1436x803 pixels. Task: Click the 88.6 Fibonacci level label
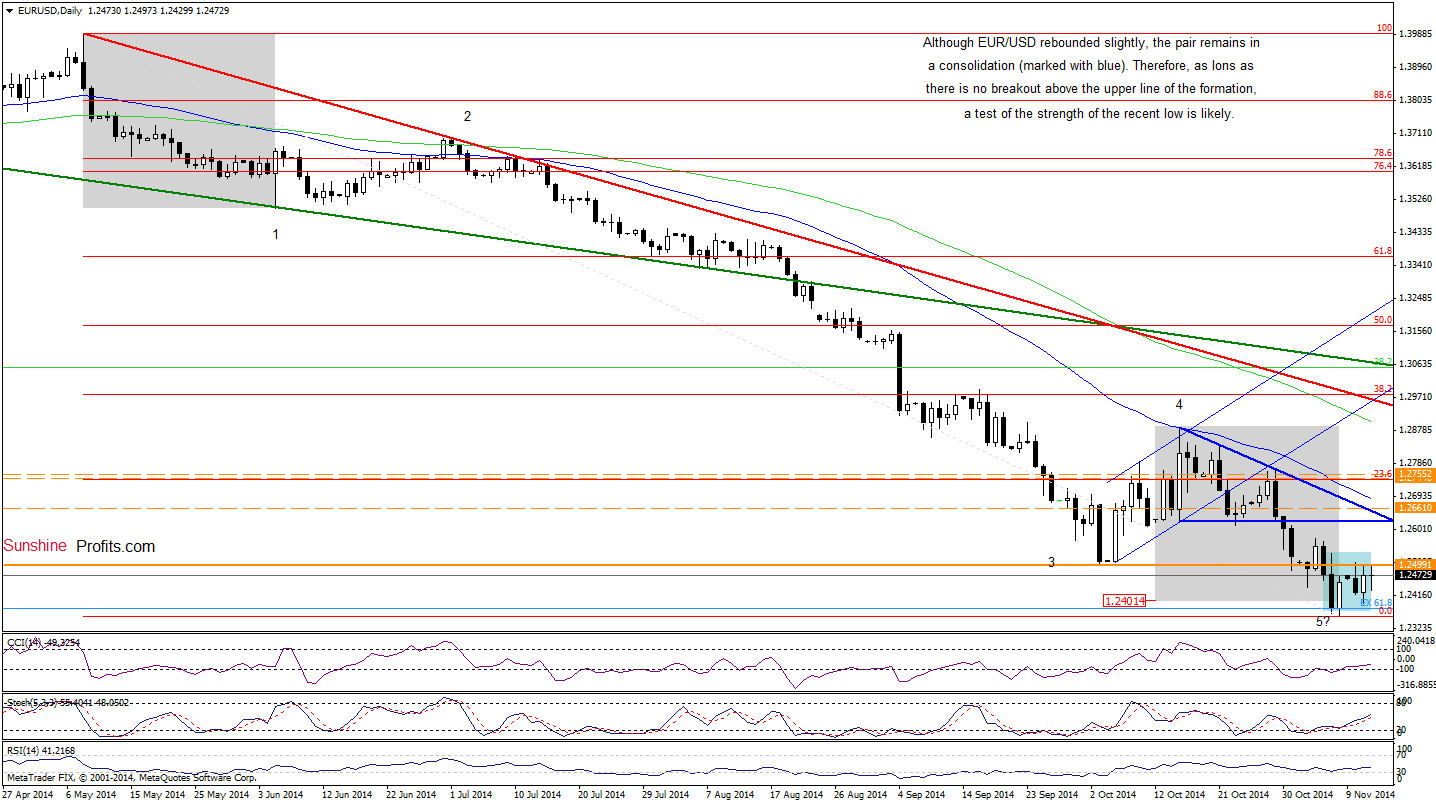tap(1384, 94)
